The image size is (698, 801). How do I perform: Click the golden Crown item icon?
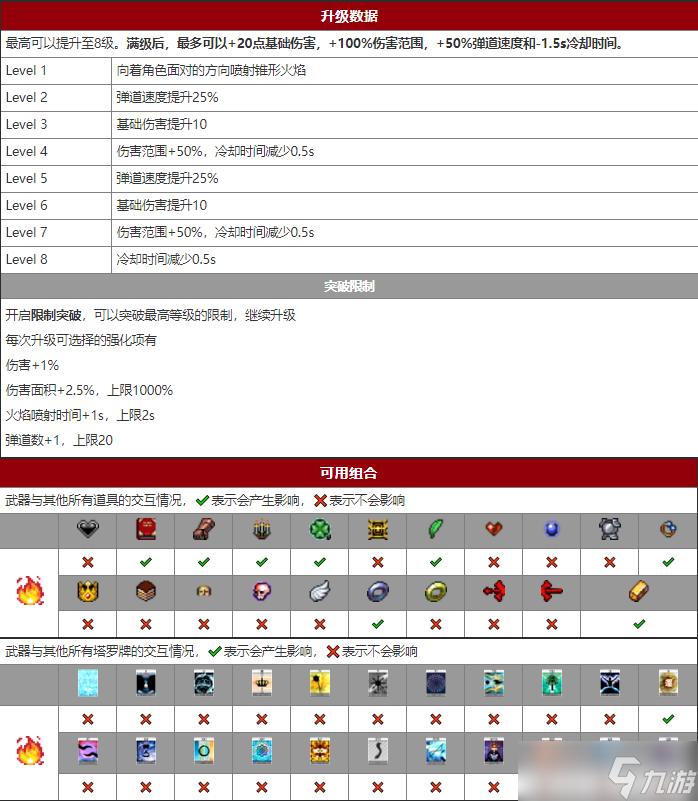(x=88, y=592)
